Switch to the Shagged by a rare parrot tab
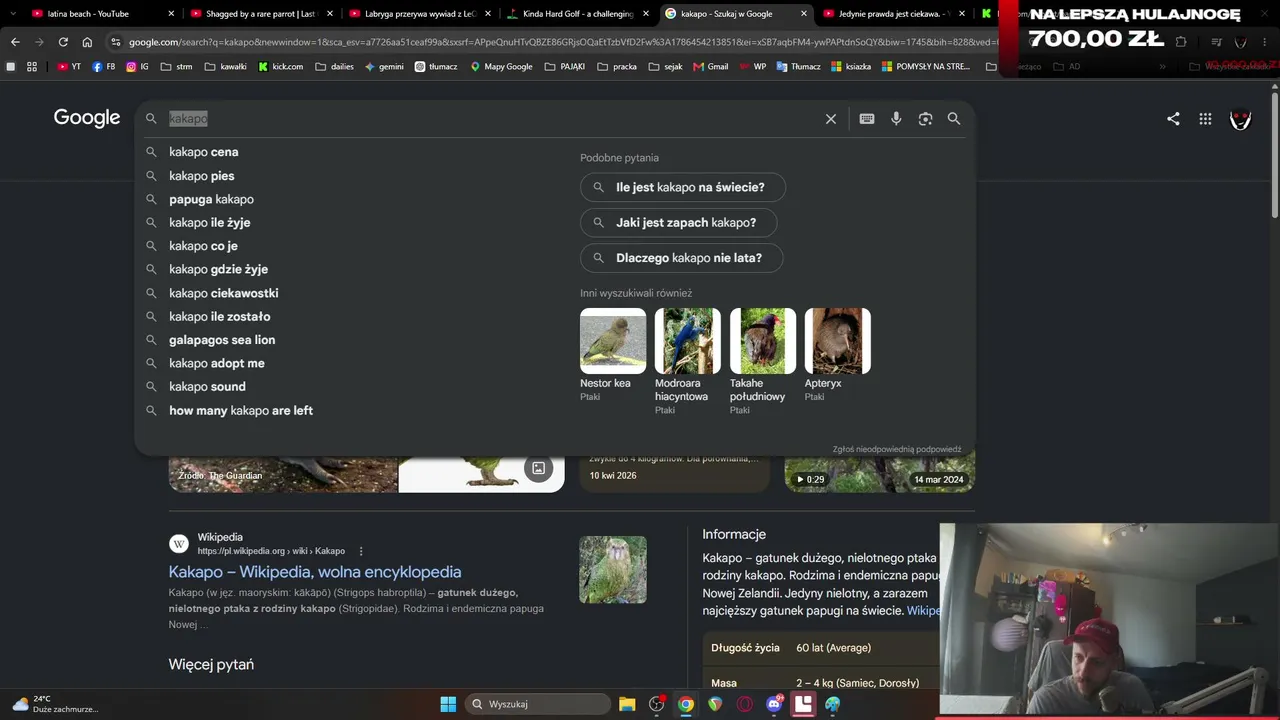The width and height of the screenshot is (1280, 720). point(260,14)
